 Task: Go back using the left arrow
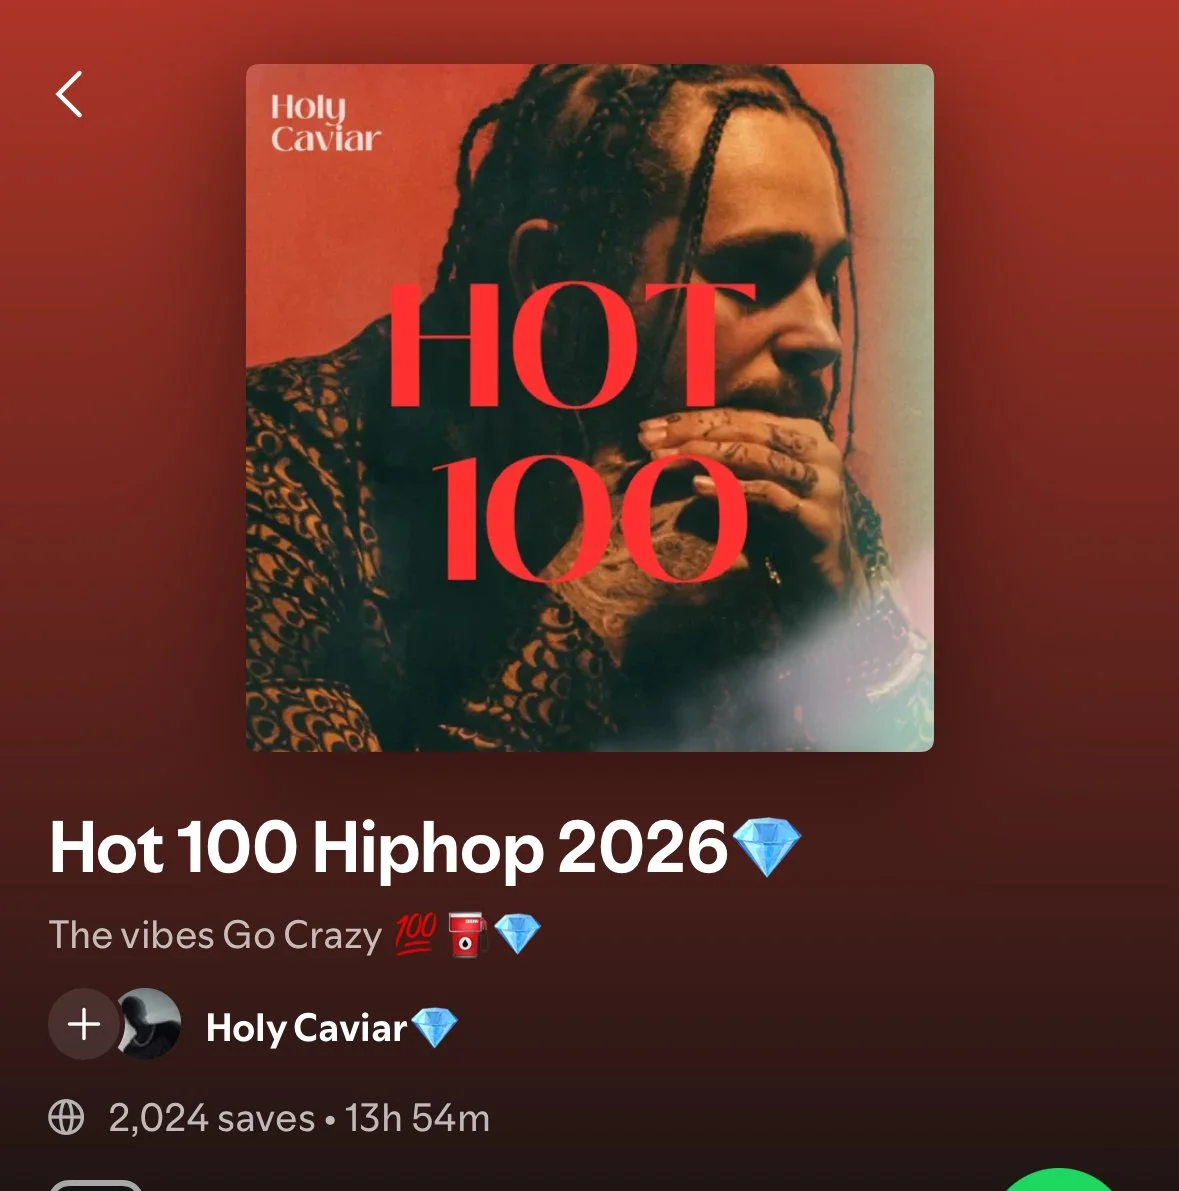(x=68, y=95)
